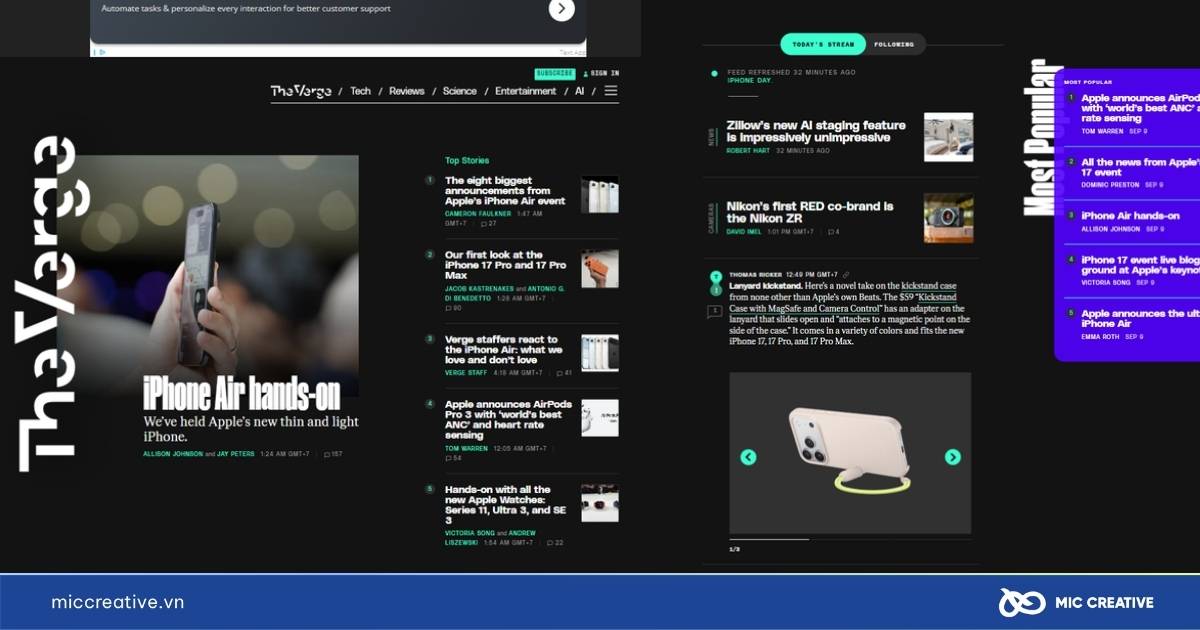Image resolution: width=1200 pixels, height=630 pixels.
Task: Click the Nikon ZR camera thumbnail
Action: pyautogui.click(x=948, y=217)
